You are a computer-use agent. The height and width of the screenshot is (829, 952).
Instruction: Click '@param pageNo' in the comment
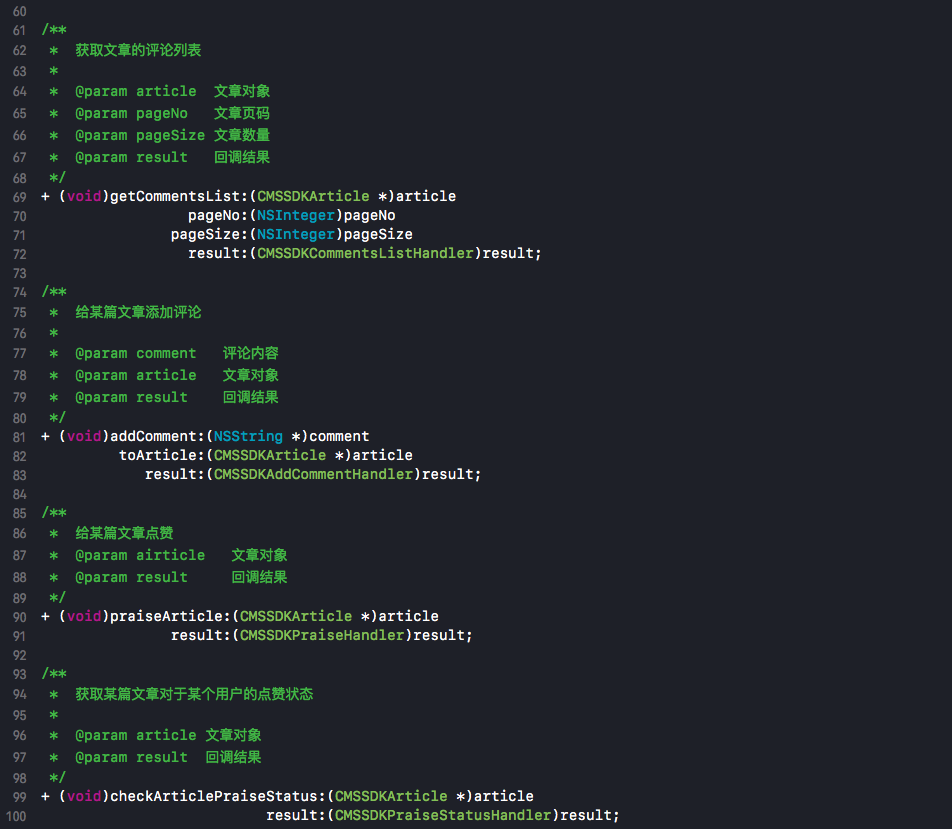point(131,113)
